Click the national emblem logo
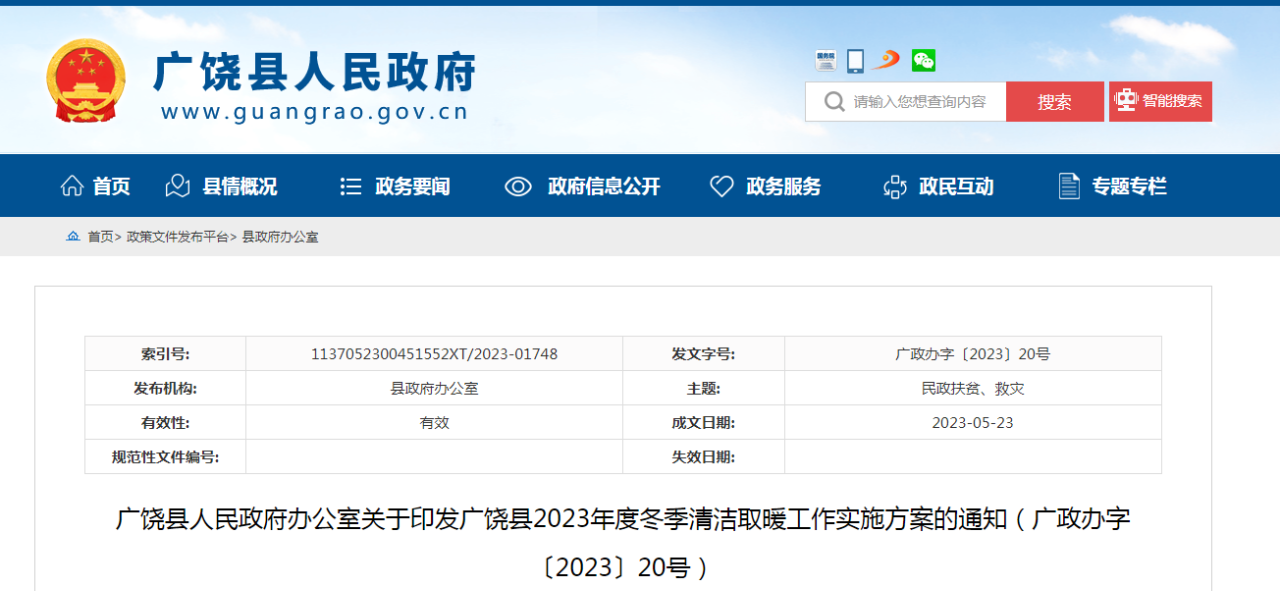The width and height of the screenshot is (1280, 591). (x=87, y=80)
